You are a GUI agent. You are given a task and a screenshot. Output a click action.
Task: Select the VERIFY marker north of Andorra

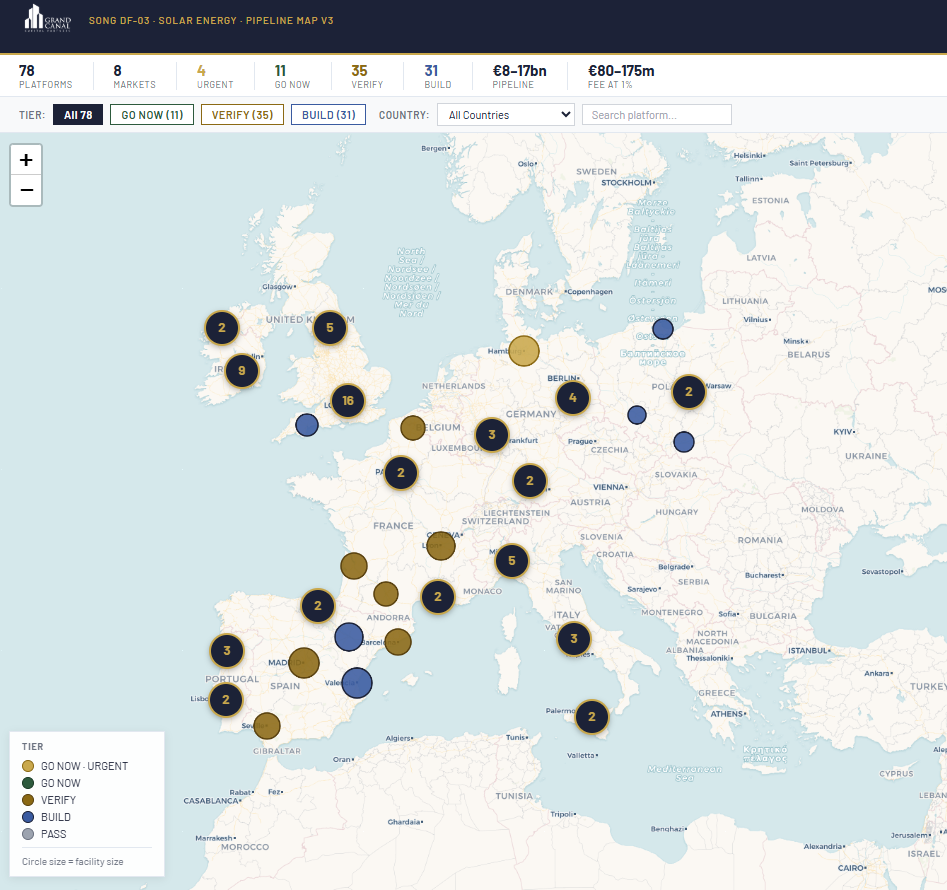click(386, 594)
